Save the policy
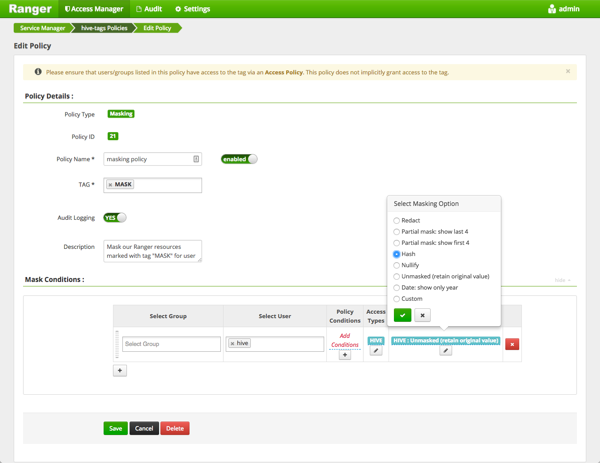Viewport: 600px width, 463px height. pyautogui.click(x=116, y=428)
